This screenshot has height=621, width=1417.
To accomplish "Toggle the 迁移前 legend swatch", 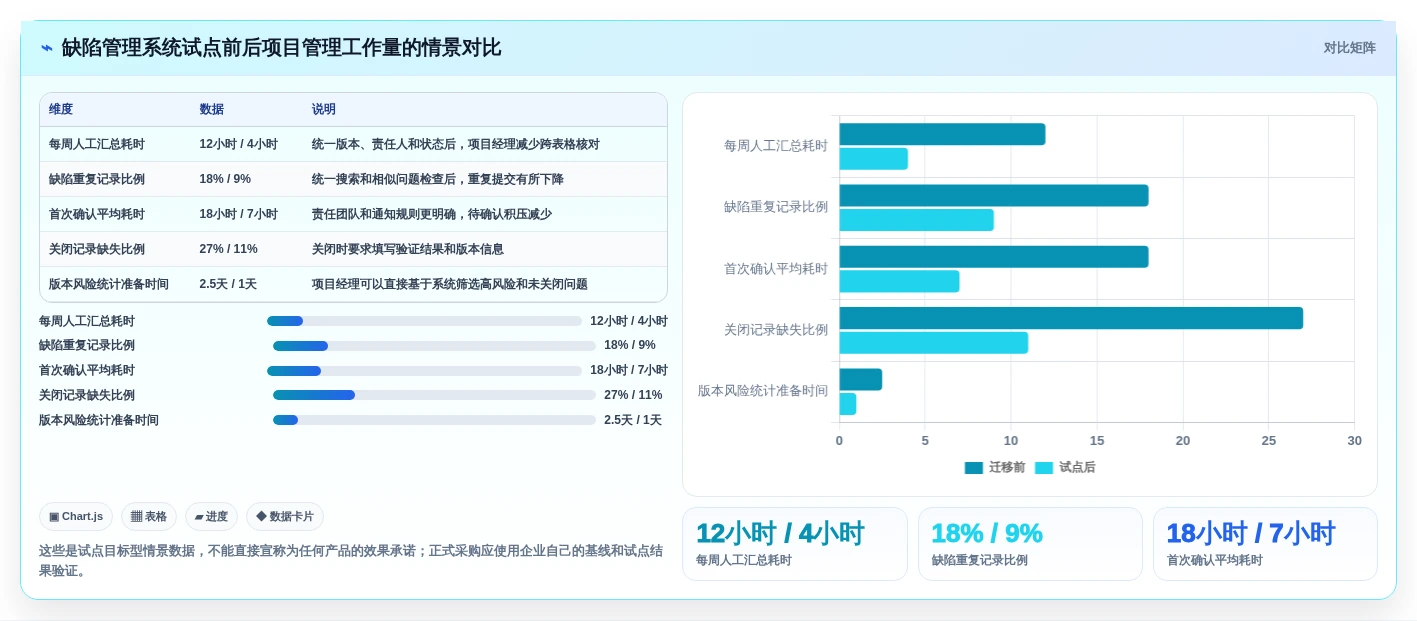I will coord(974,467).
